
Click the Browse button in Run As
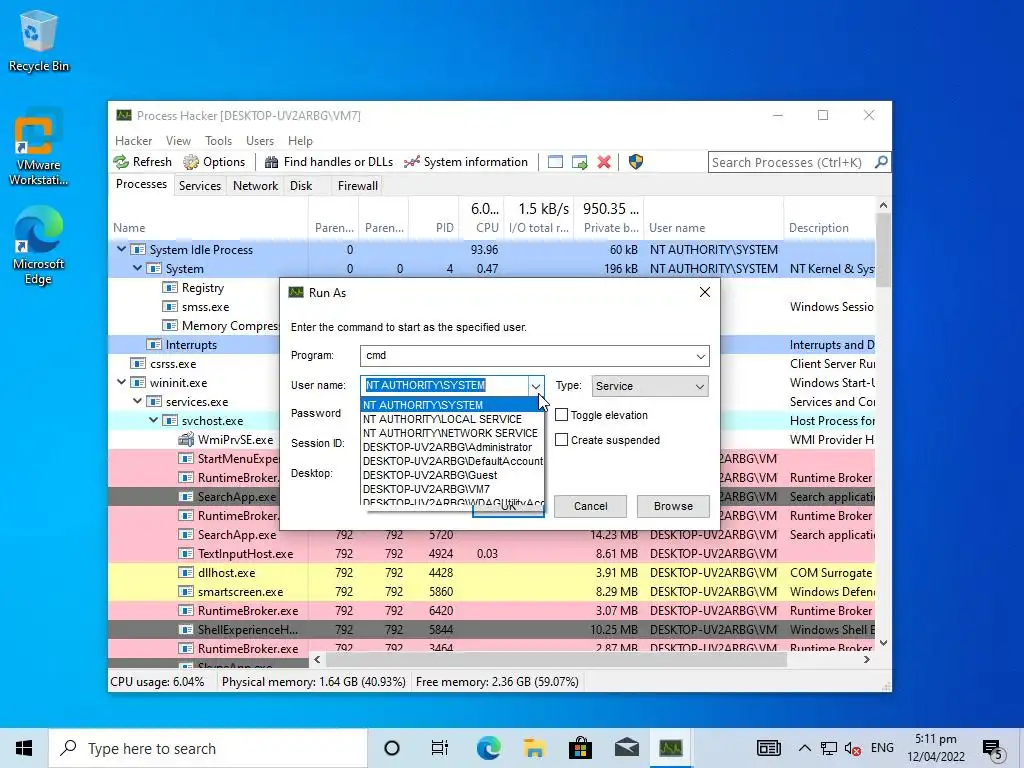(x=673, y=506)
